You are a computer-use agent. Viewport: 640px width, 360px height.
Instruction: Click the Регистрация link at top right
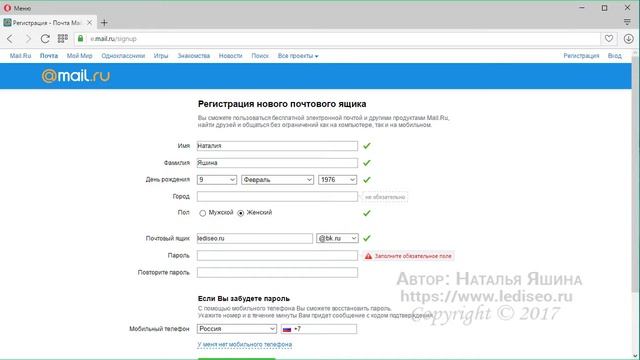(581, 56)
